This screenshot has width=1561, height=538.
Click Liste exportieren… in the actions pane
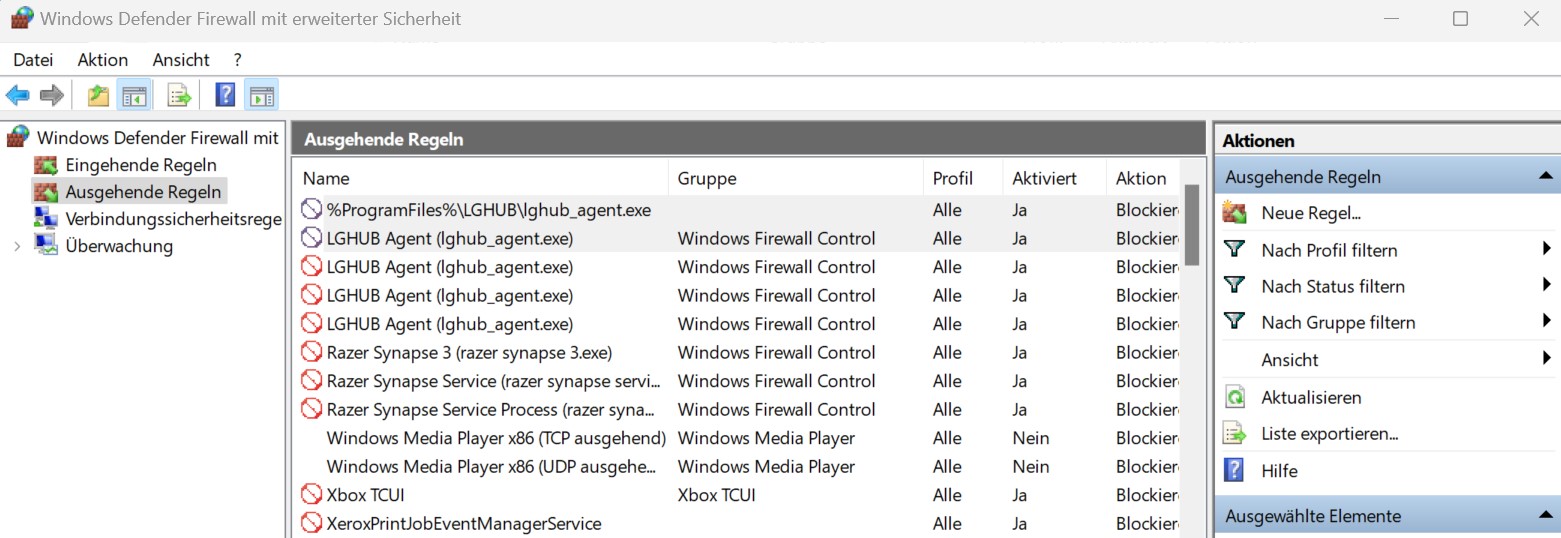coord(1329,434)
